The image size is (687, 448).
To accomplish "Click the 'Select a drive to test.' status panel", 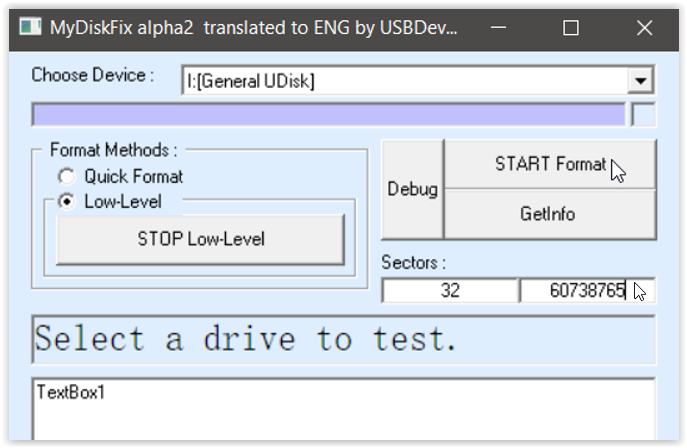I will (344, 339).
